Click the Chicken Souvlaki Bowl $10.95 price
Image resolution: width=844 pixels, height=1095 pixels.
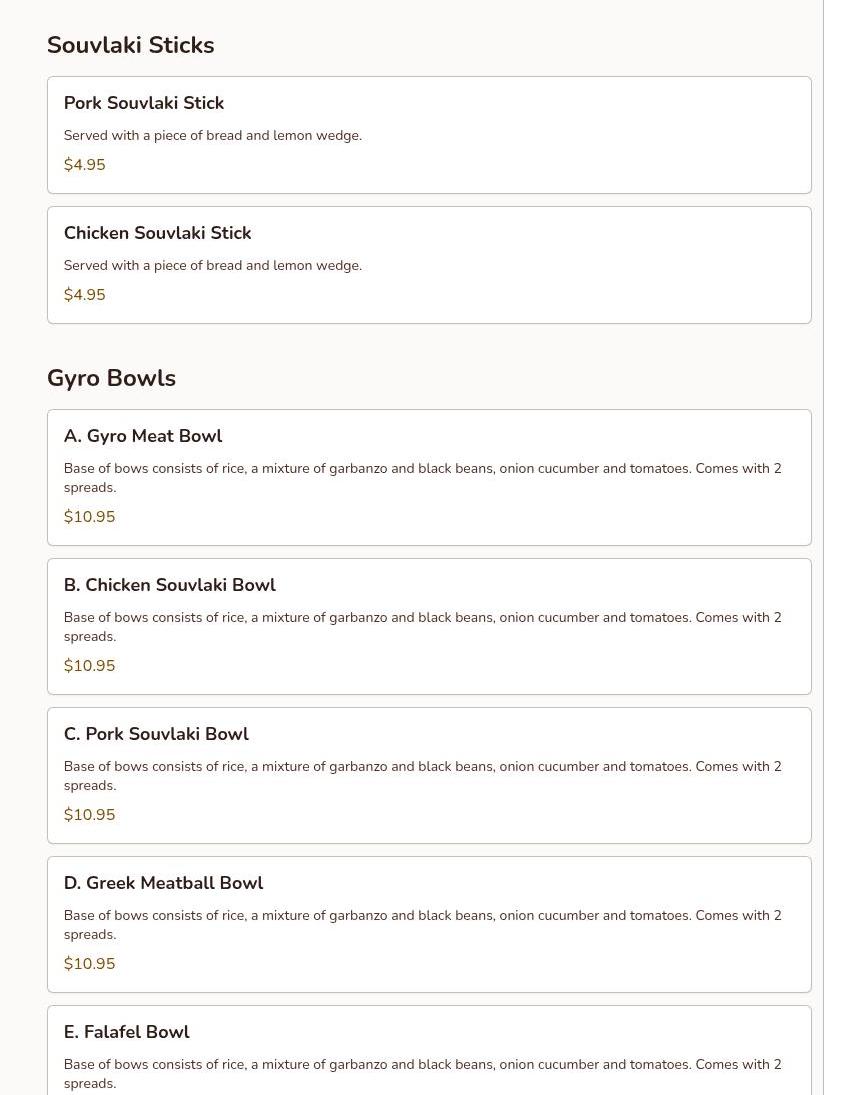89,666
